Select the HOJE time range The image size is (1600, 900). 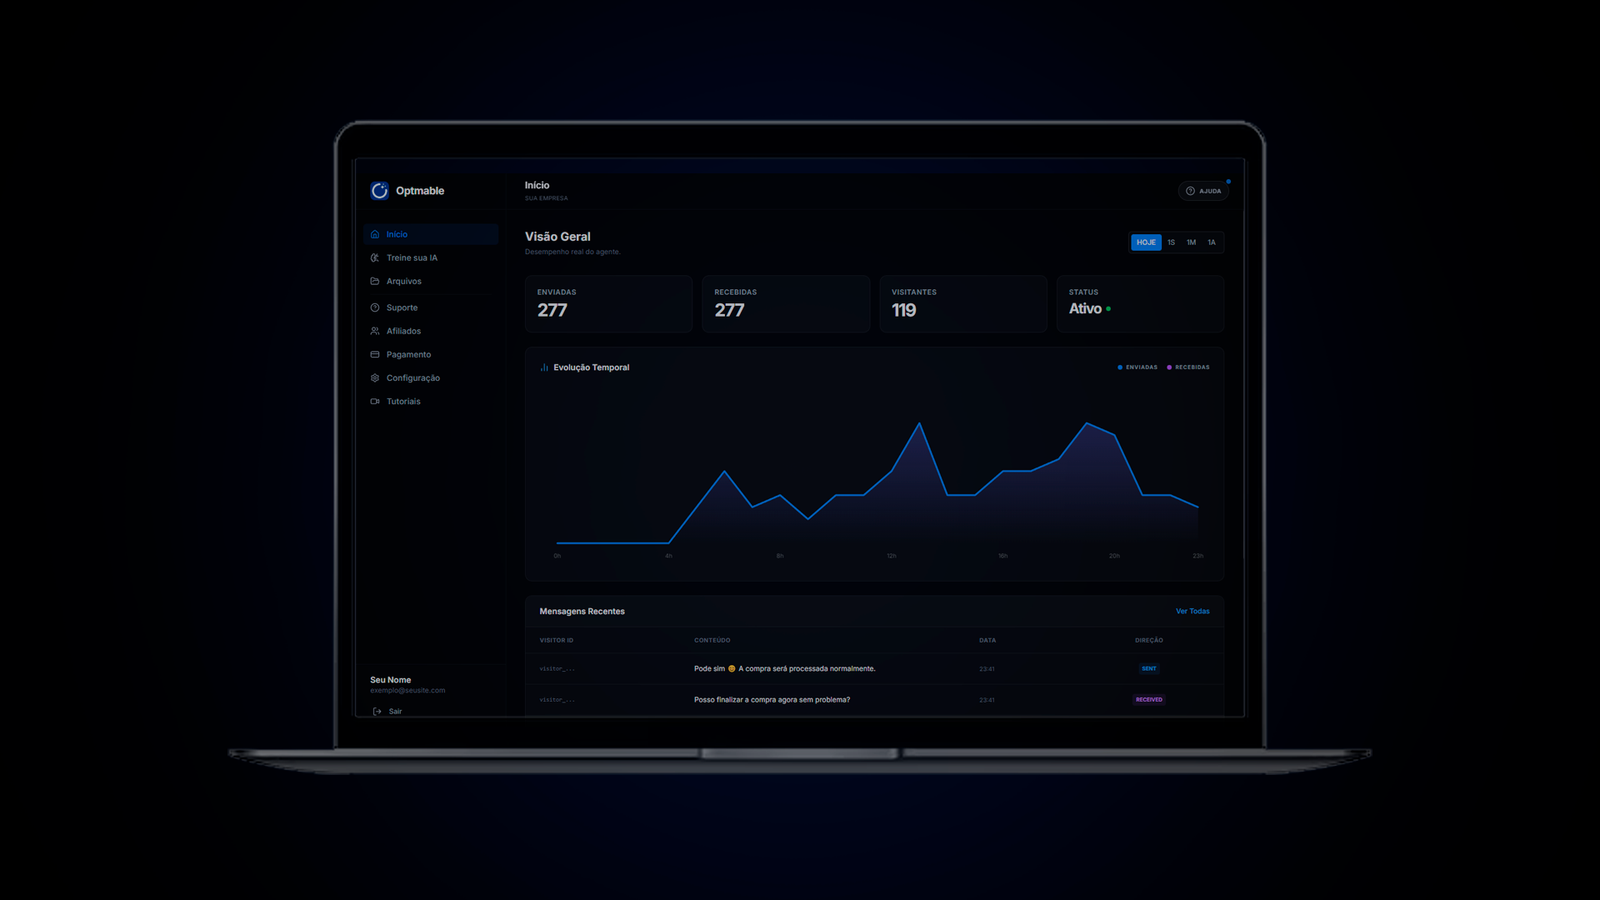point(1146,242)
